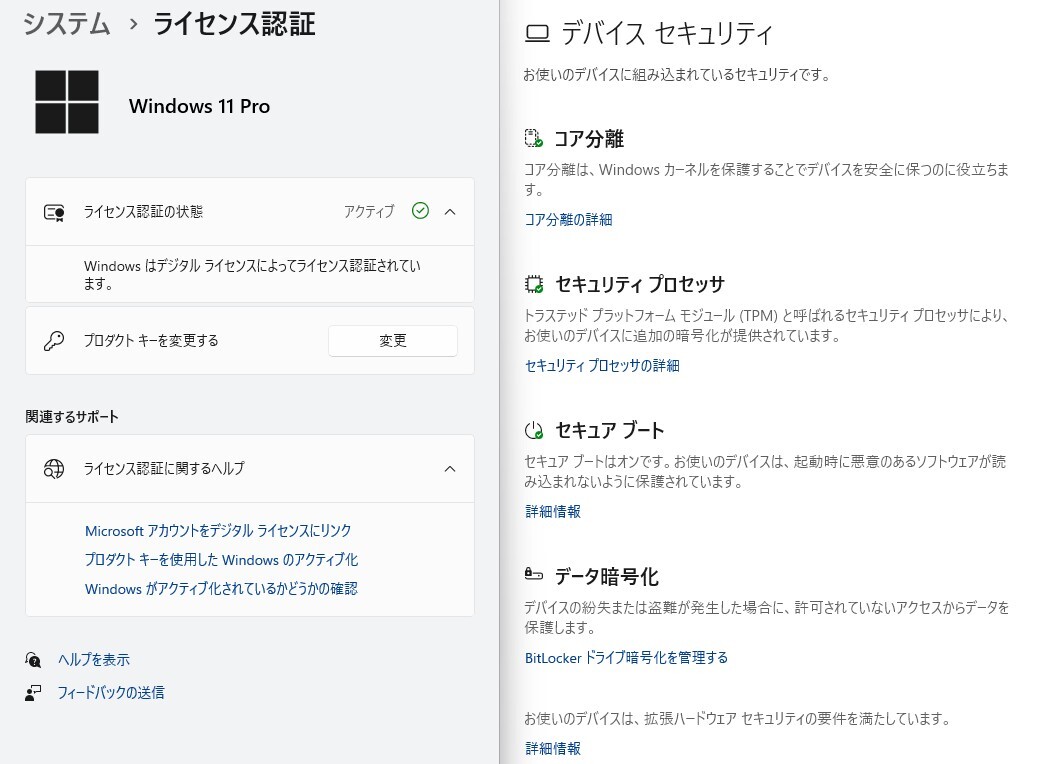The width and height of the screenshot is (1048, 764).
Task: Click the ライセンス認証の状態 label
Action: (143, 212)
